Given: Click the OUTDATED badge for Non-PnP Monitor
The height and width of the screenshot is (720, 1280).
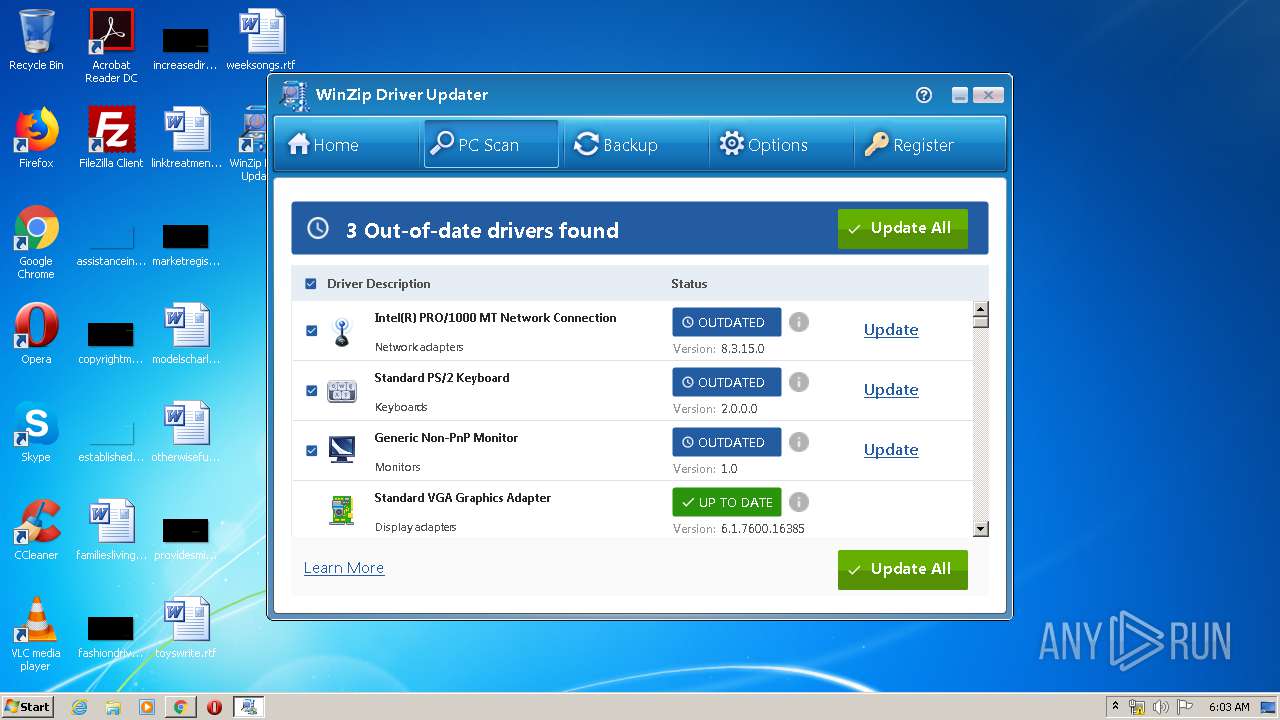Looking at the screenshot, I should tap(727, 442).
